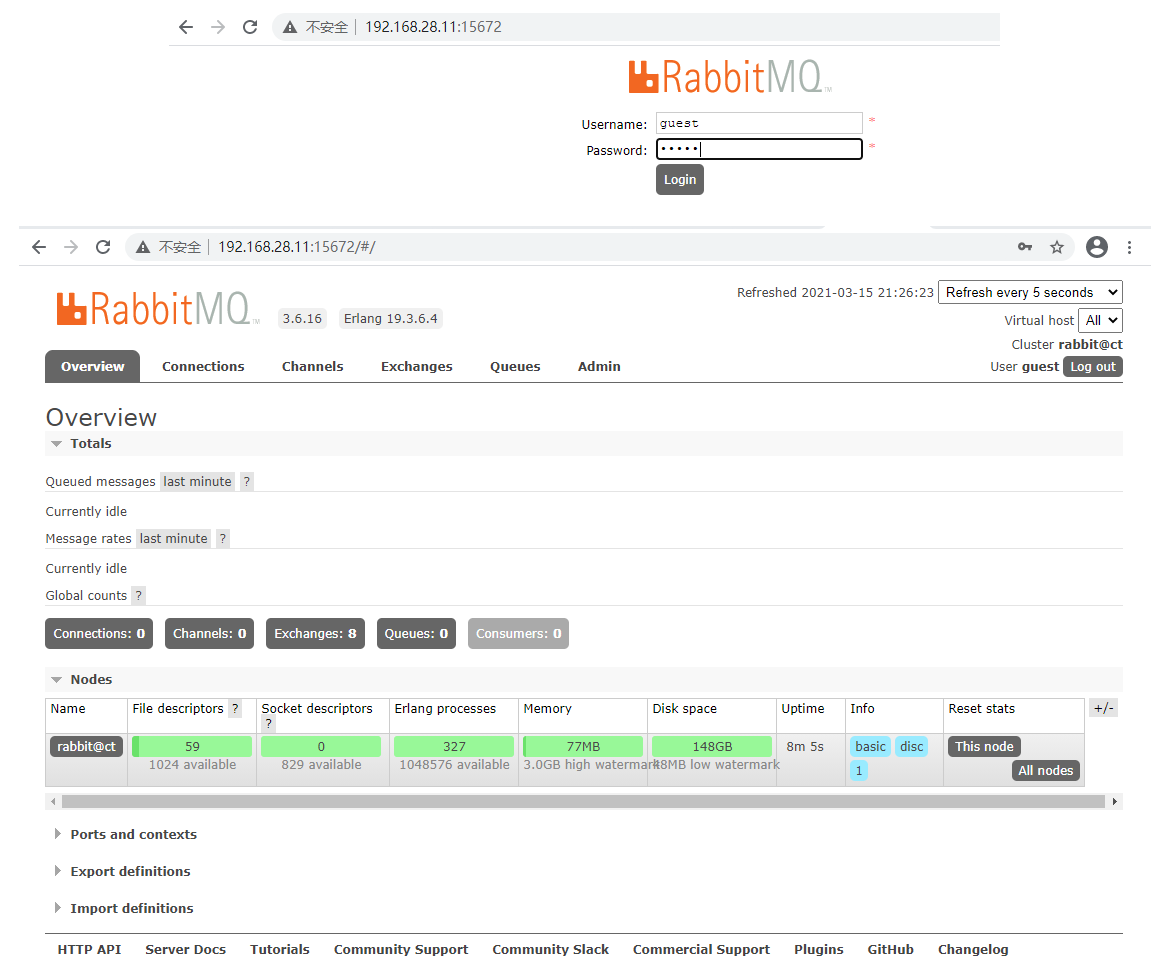Log out the guest user
Viewport: 1171px width, 966px height.
(1093, 366)
